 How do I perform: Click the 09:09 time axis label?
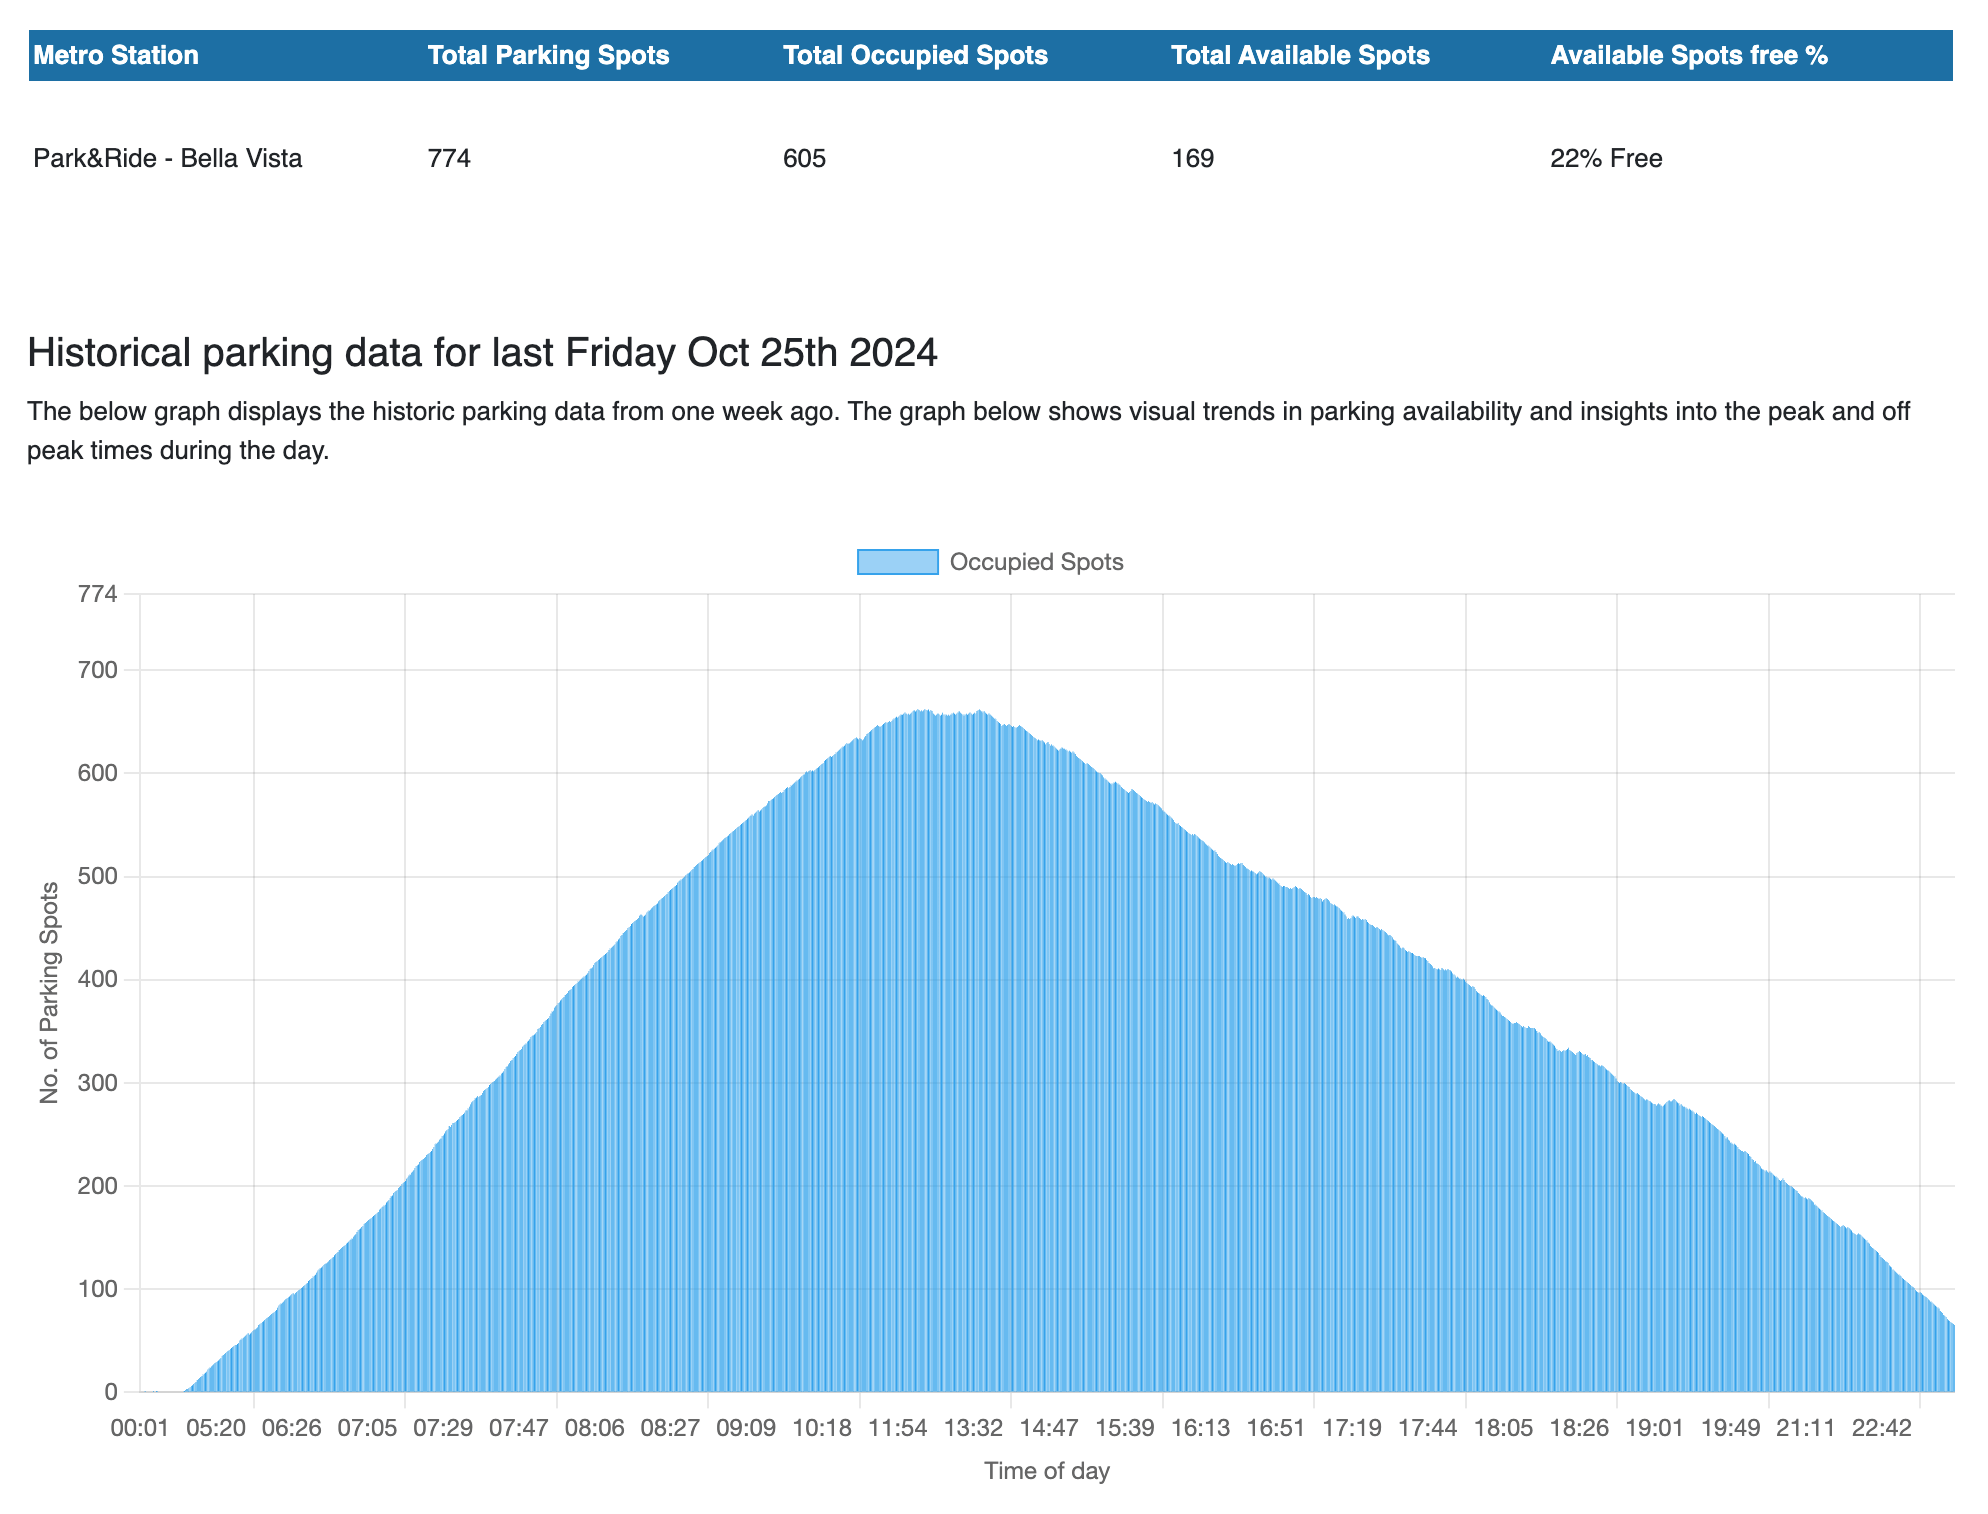(x=746, y=1428)
